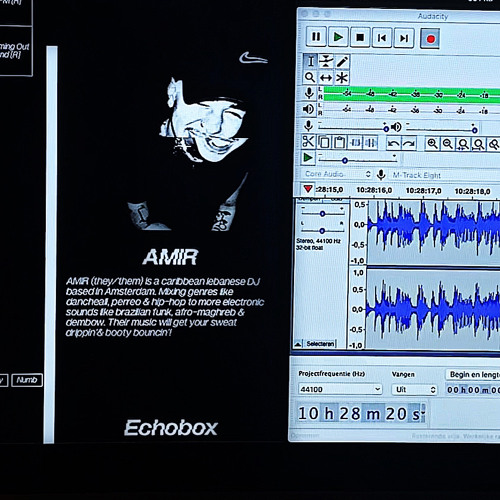500x500 pixels.
Task: Click the Numb button in the left panel
Action: click(27, 380)
